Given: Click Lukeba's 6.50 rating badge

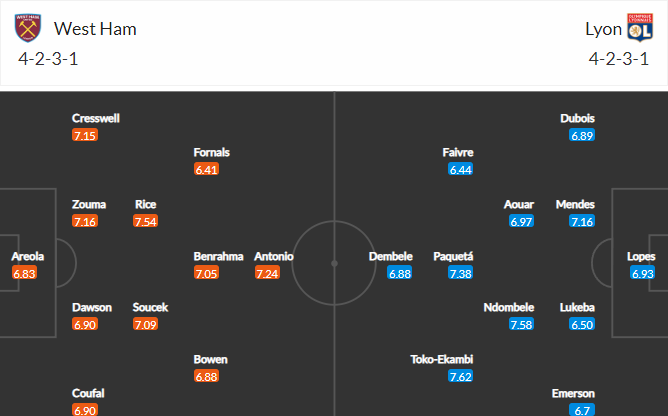Looking at the screenshot, I should click(583, 324).
